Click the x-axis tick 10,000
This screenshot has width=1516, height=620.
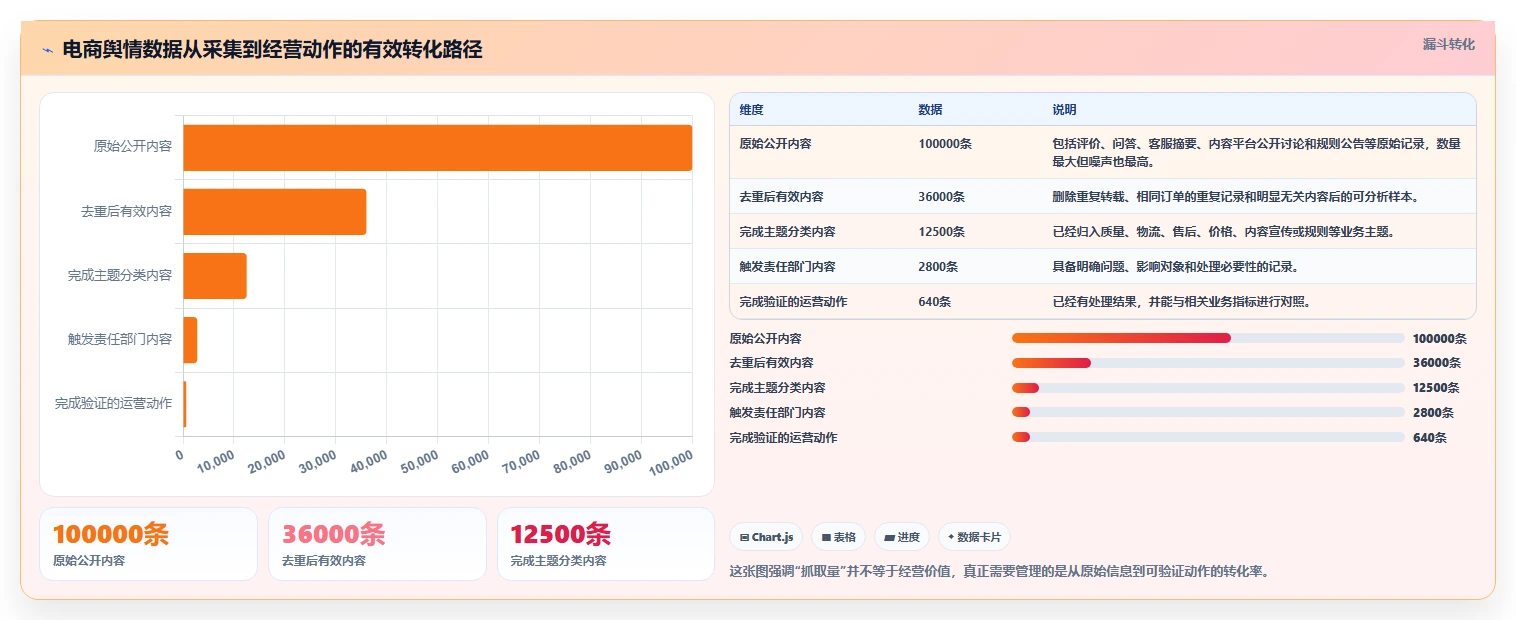coord(216,461)
